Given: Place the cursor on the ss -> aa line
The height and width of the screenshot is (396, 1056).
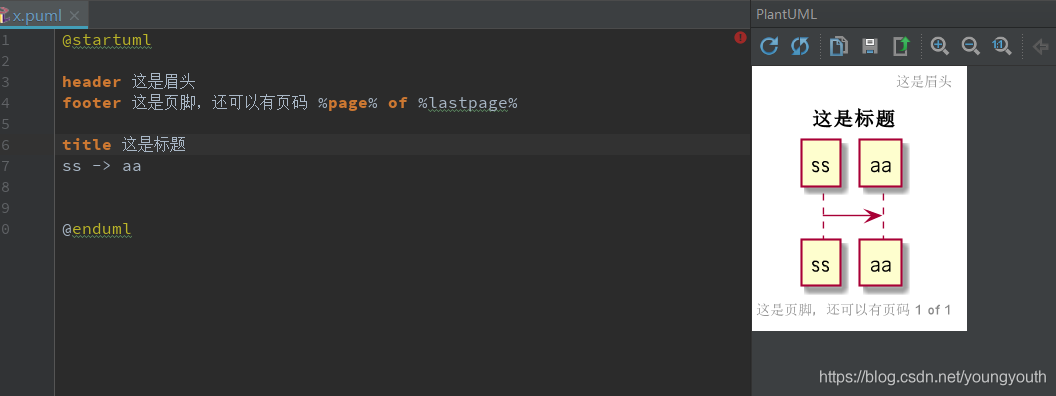Looking at the screenshot, I should 102,166.
